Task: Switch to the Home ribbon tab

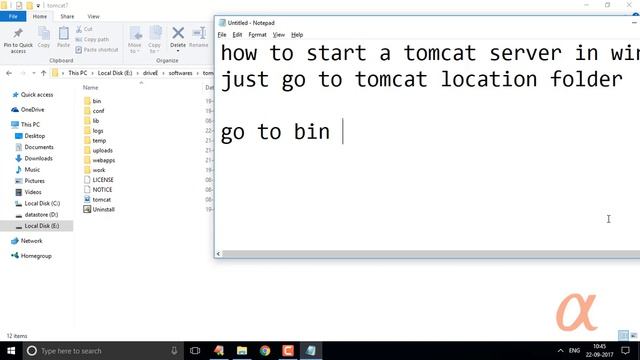Action: (40, 16)
